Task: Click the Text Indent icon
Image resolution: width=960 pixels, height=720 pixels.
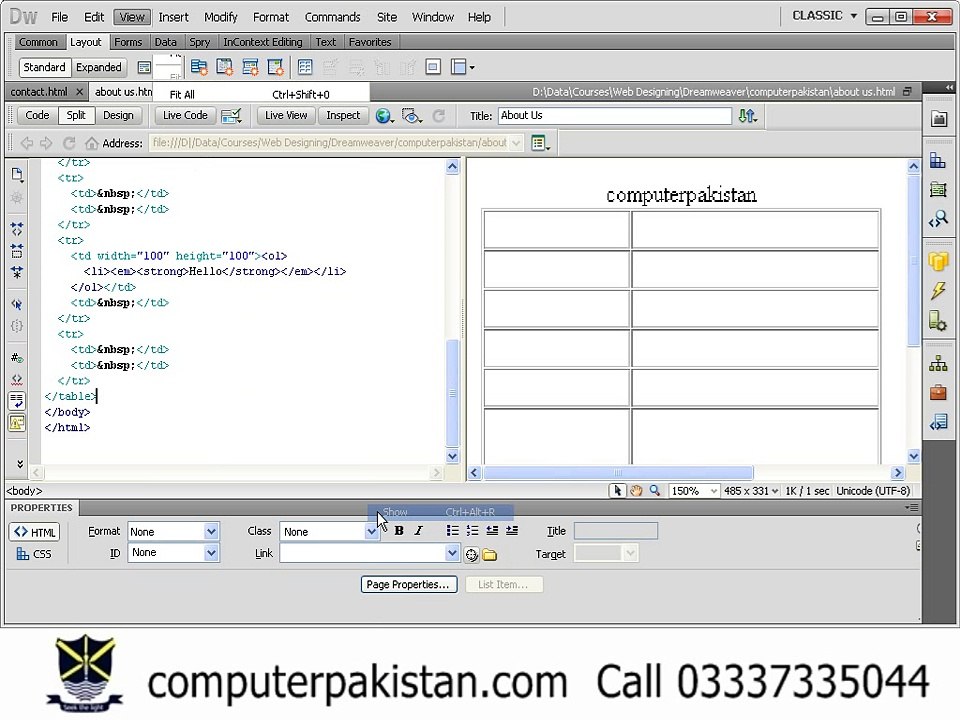Action: point(512,531)
